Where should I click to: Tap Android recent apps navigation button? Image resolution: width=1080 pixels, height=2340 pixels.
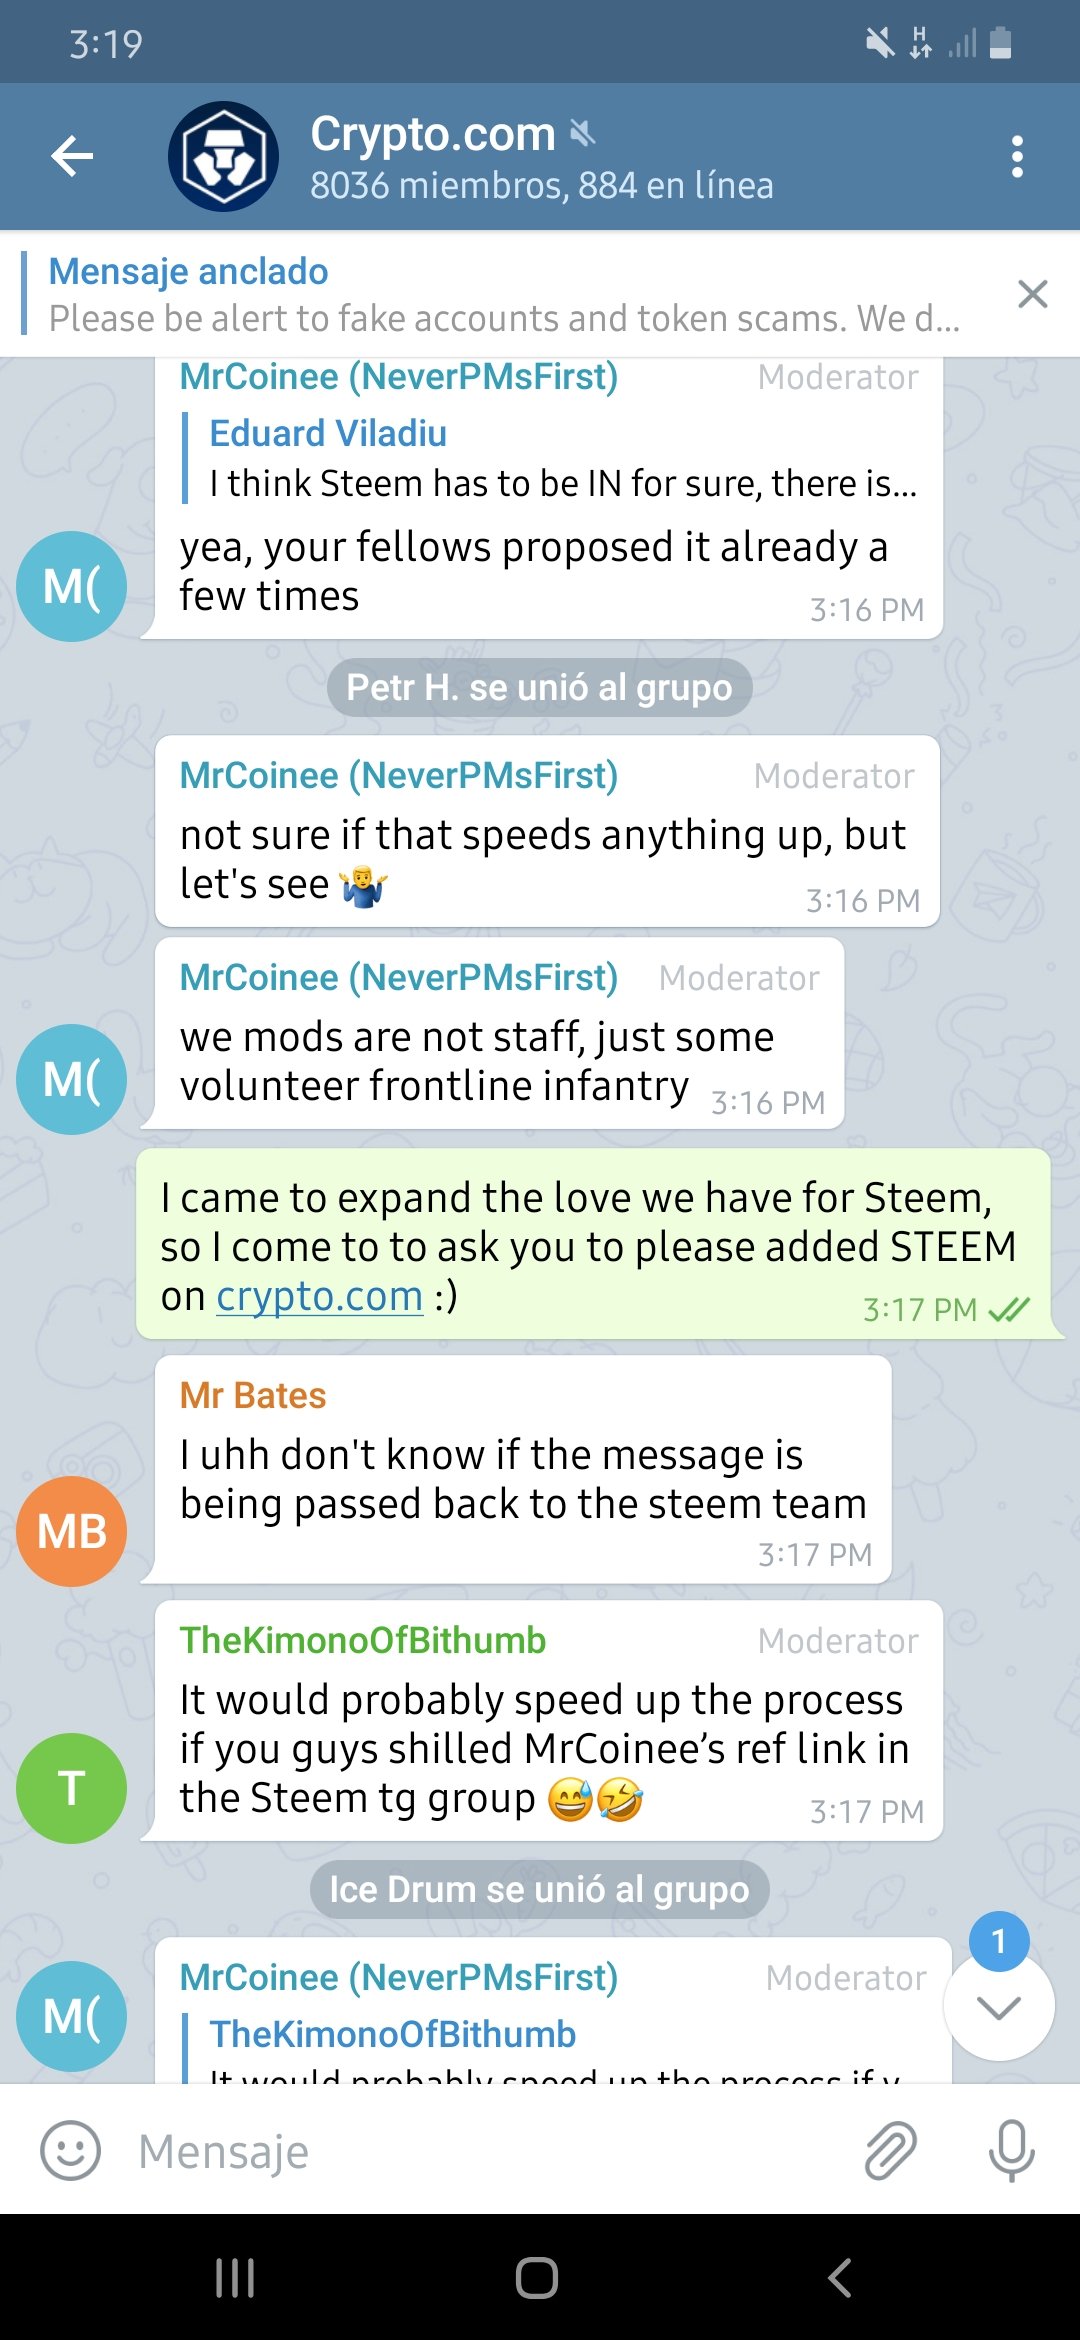235,2278
